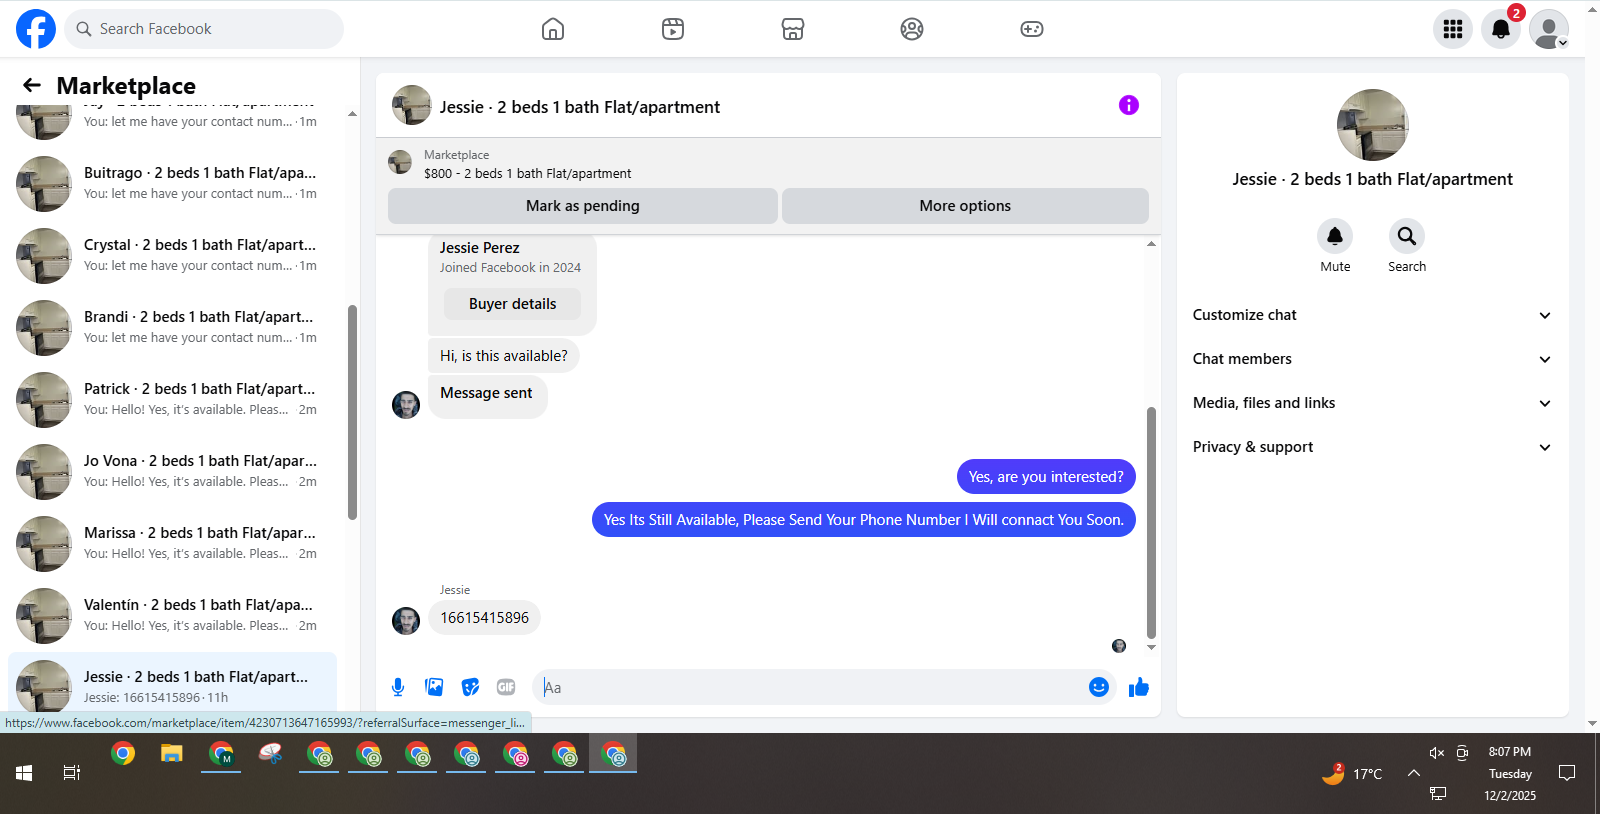Focus the Aa message input box
This screenshot has width=1600, height=814.
point(810,687)
